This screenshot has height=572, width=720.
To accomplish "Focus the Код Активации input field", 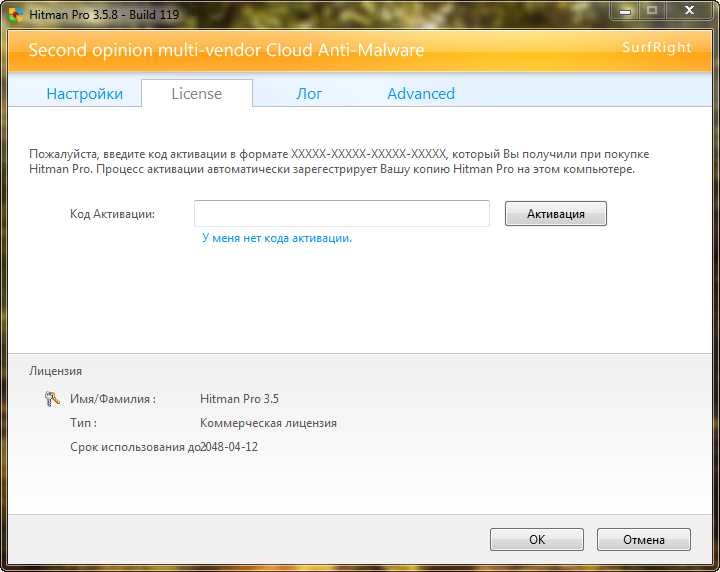I will [342, 213].
